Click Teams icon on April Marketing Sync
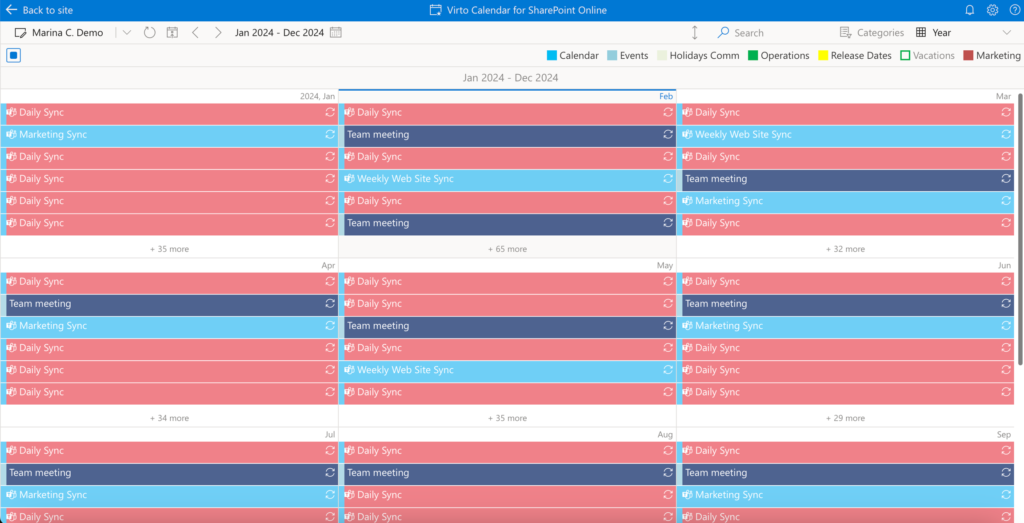This screenshot has height=523, width=1024. coord(11,326)
